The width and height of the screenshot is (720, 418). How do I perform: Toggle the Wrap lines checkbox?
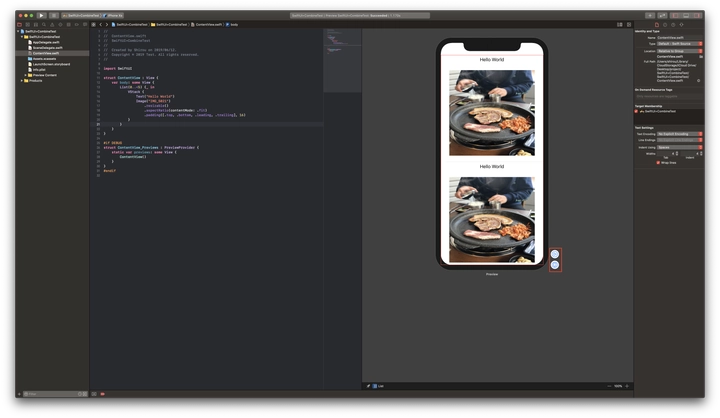[658, 162]
